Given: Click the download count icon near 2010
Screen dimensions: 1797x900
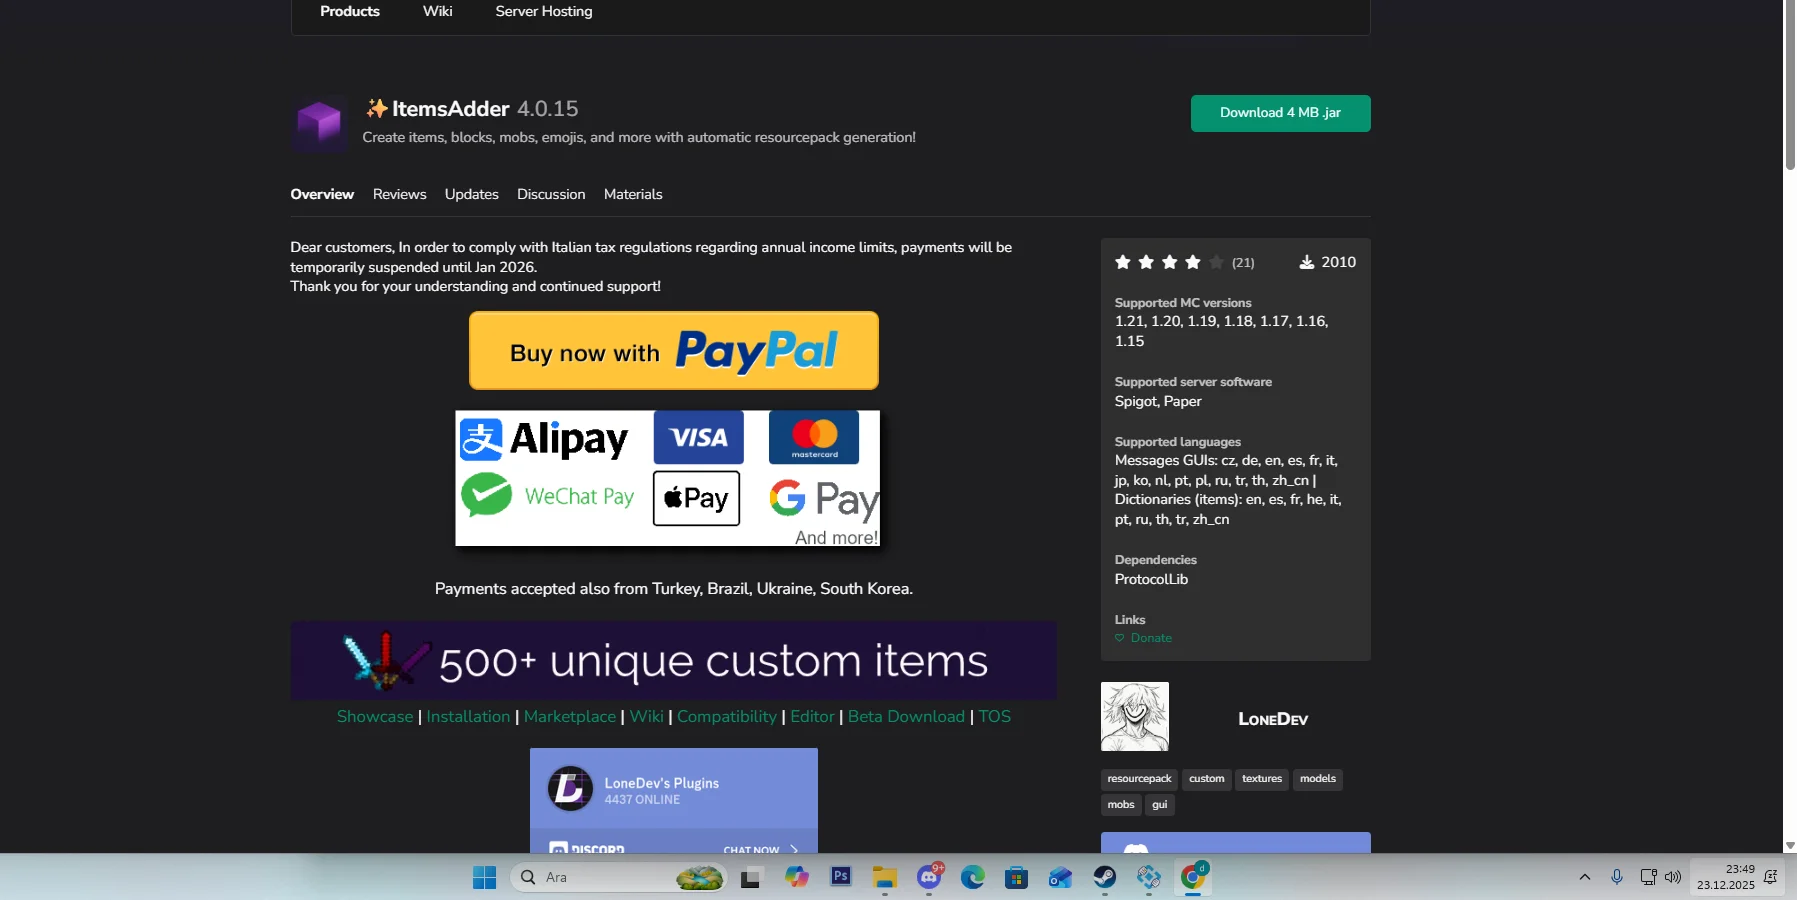Looking at the screenshot, I should click(x=1306, y=262).
